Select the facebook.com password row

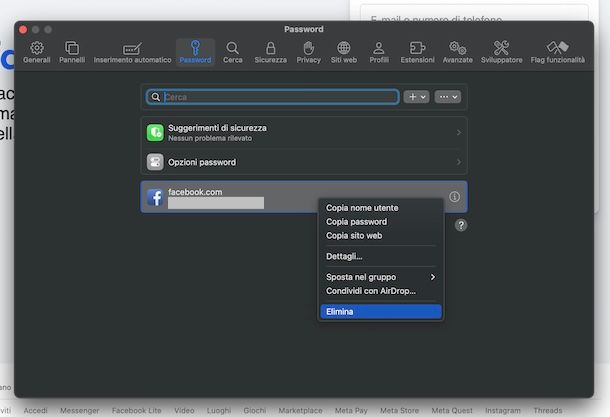pos(304,197)
